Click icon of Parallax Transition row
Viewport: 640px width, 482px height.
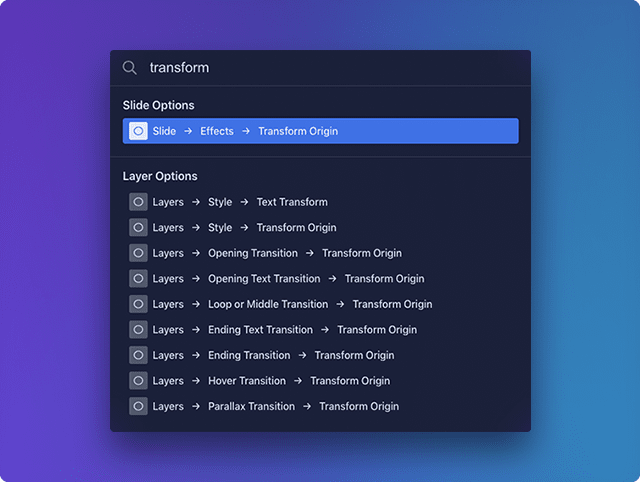138,406
